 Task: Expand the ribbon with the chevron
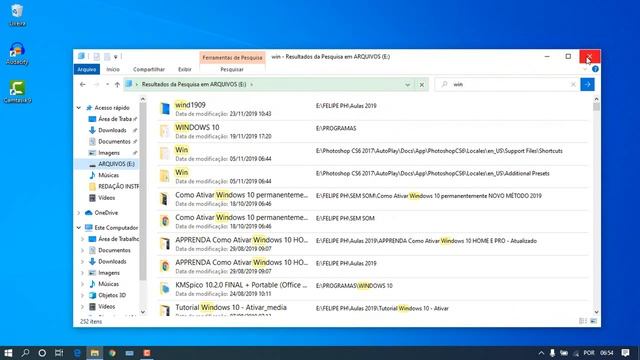tap(585, 69)
